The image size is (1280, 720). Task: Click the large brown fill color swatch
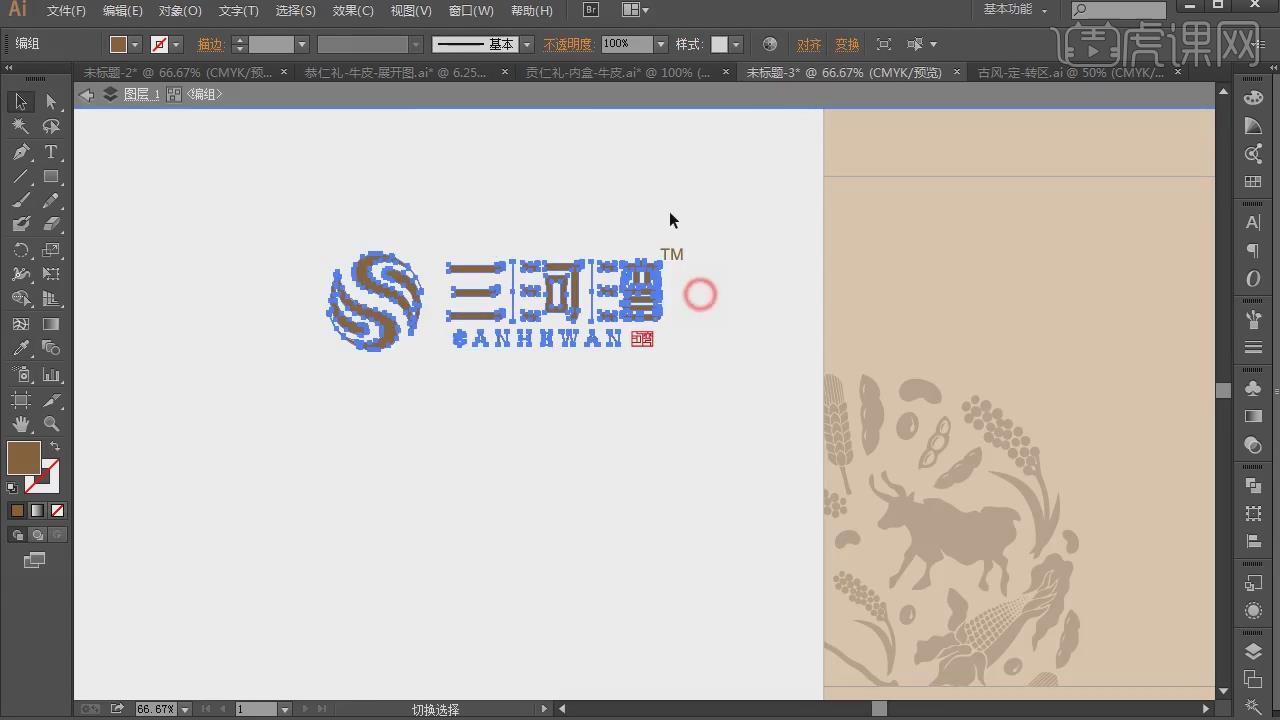pos(24,458)
